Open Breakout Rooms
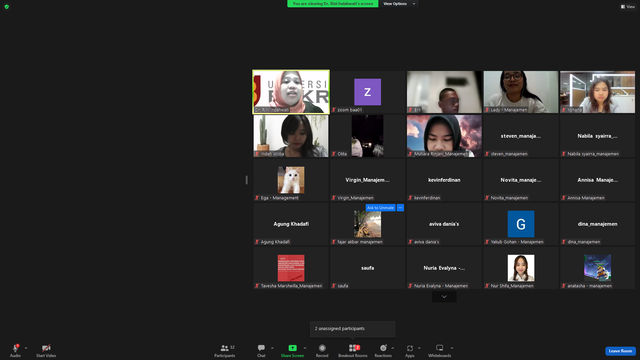 pos(353,350)
